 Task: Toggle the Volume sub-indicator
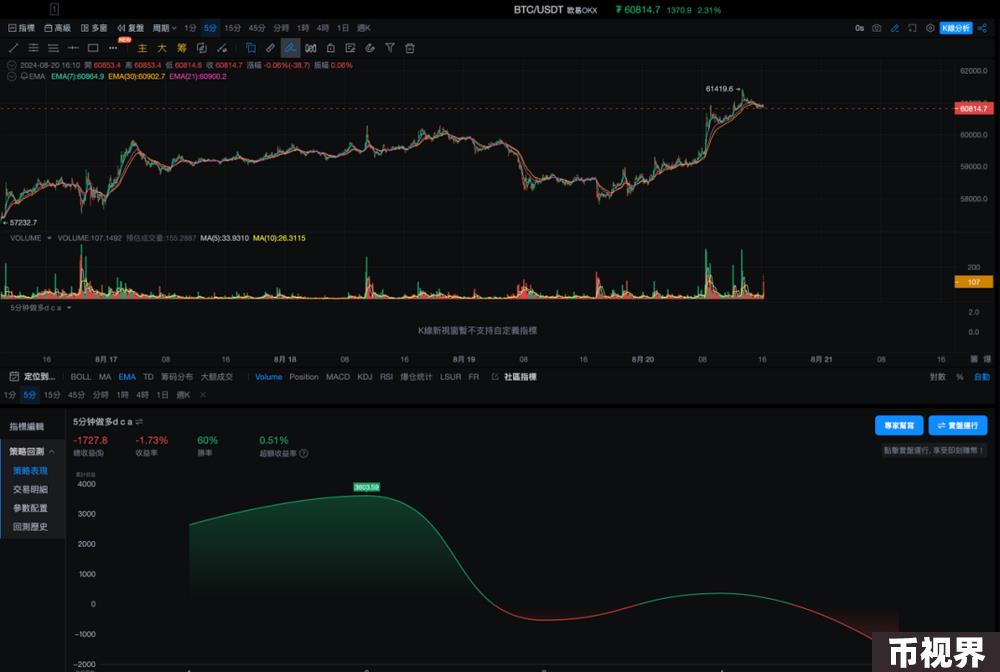pos(268,377)
